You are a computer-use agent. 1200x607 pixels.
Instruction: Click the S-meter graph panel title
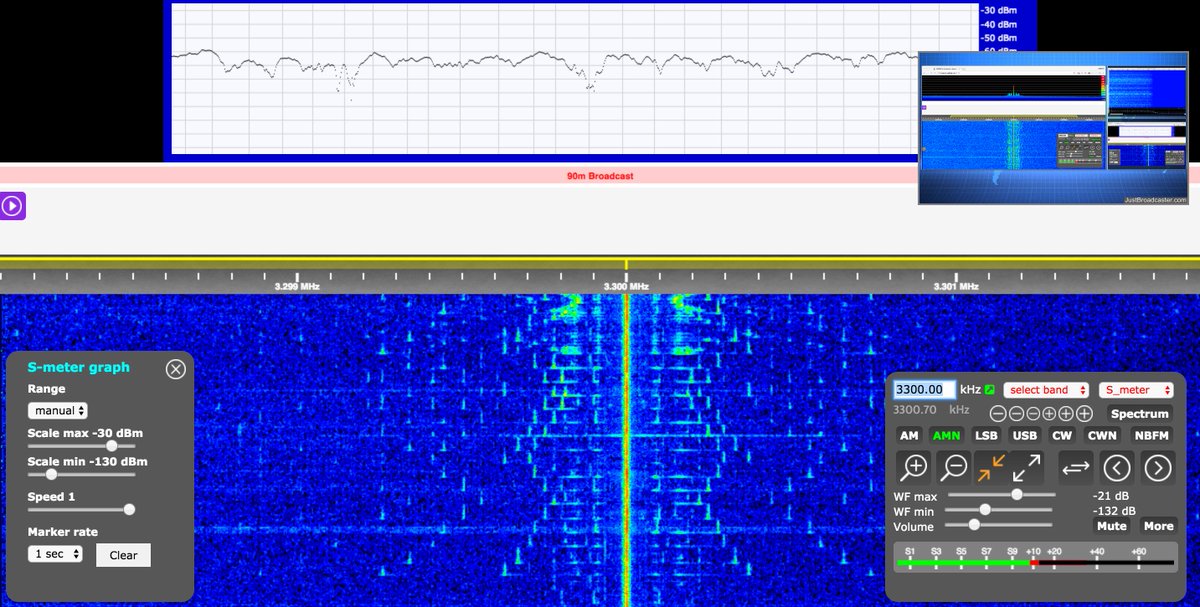point(78,367)
